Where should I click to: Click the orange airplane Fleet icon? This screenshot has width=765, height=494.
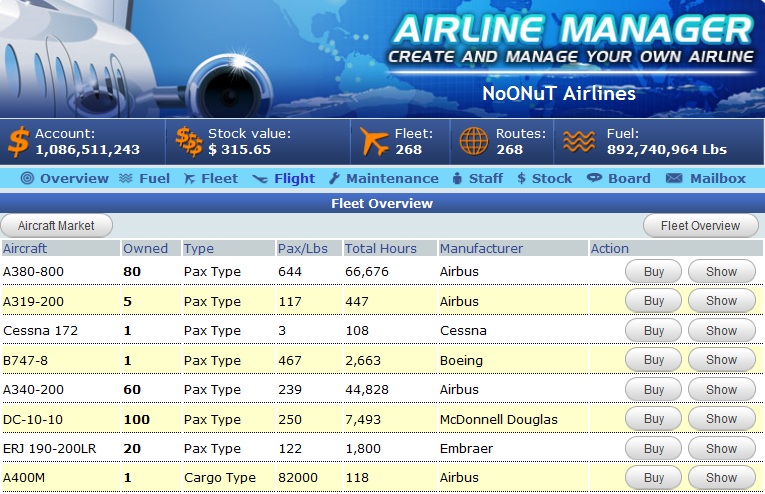374,141
